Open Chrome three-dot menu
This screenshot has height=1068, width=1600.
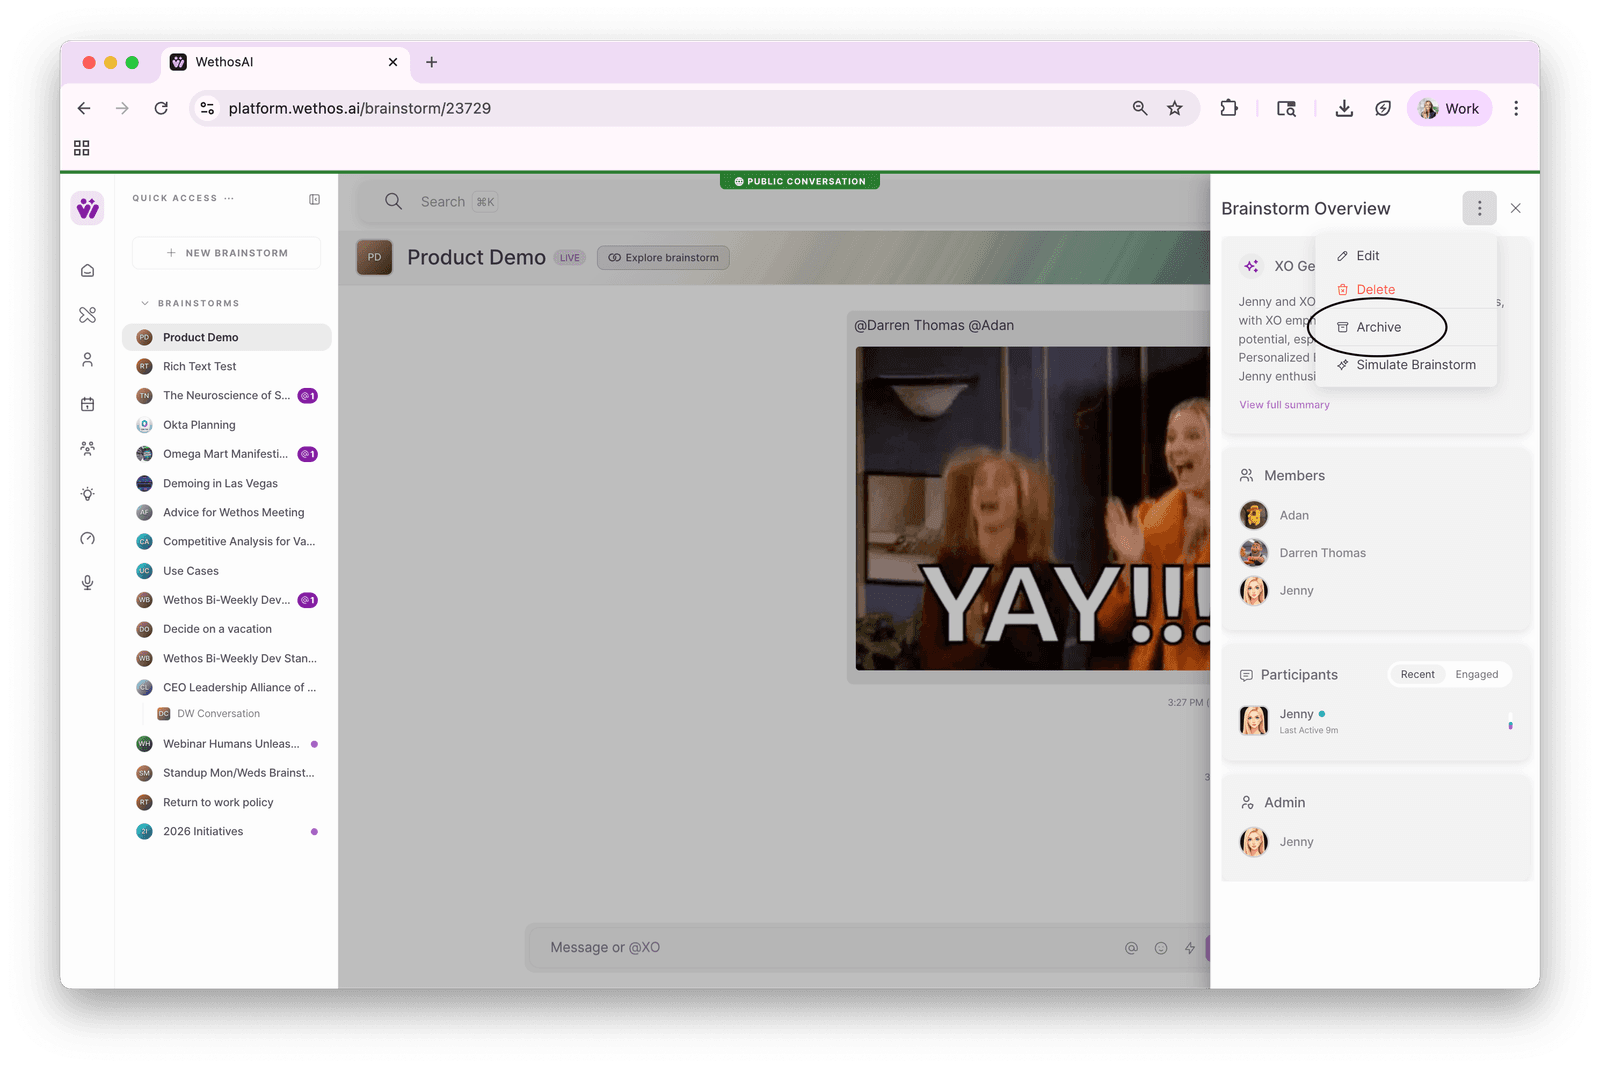pyautogui.click(x=1516, y=108)
